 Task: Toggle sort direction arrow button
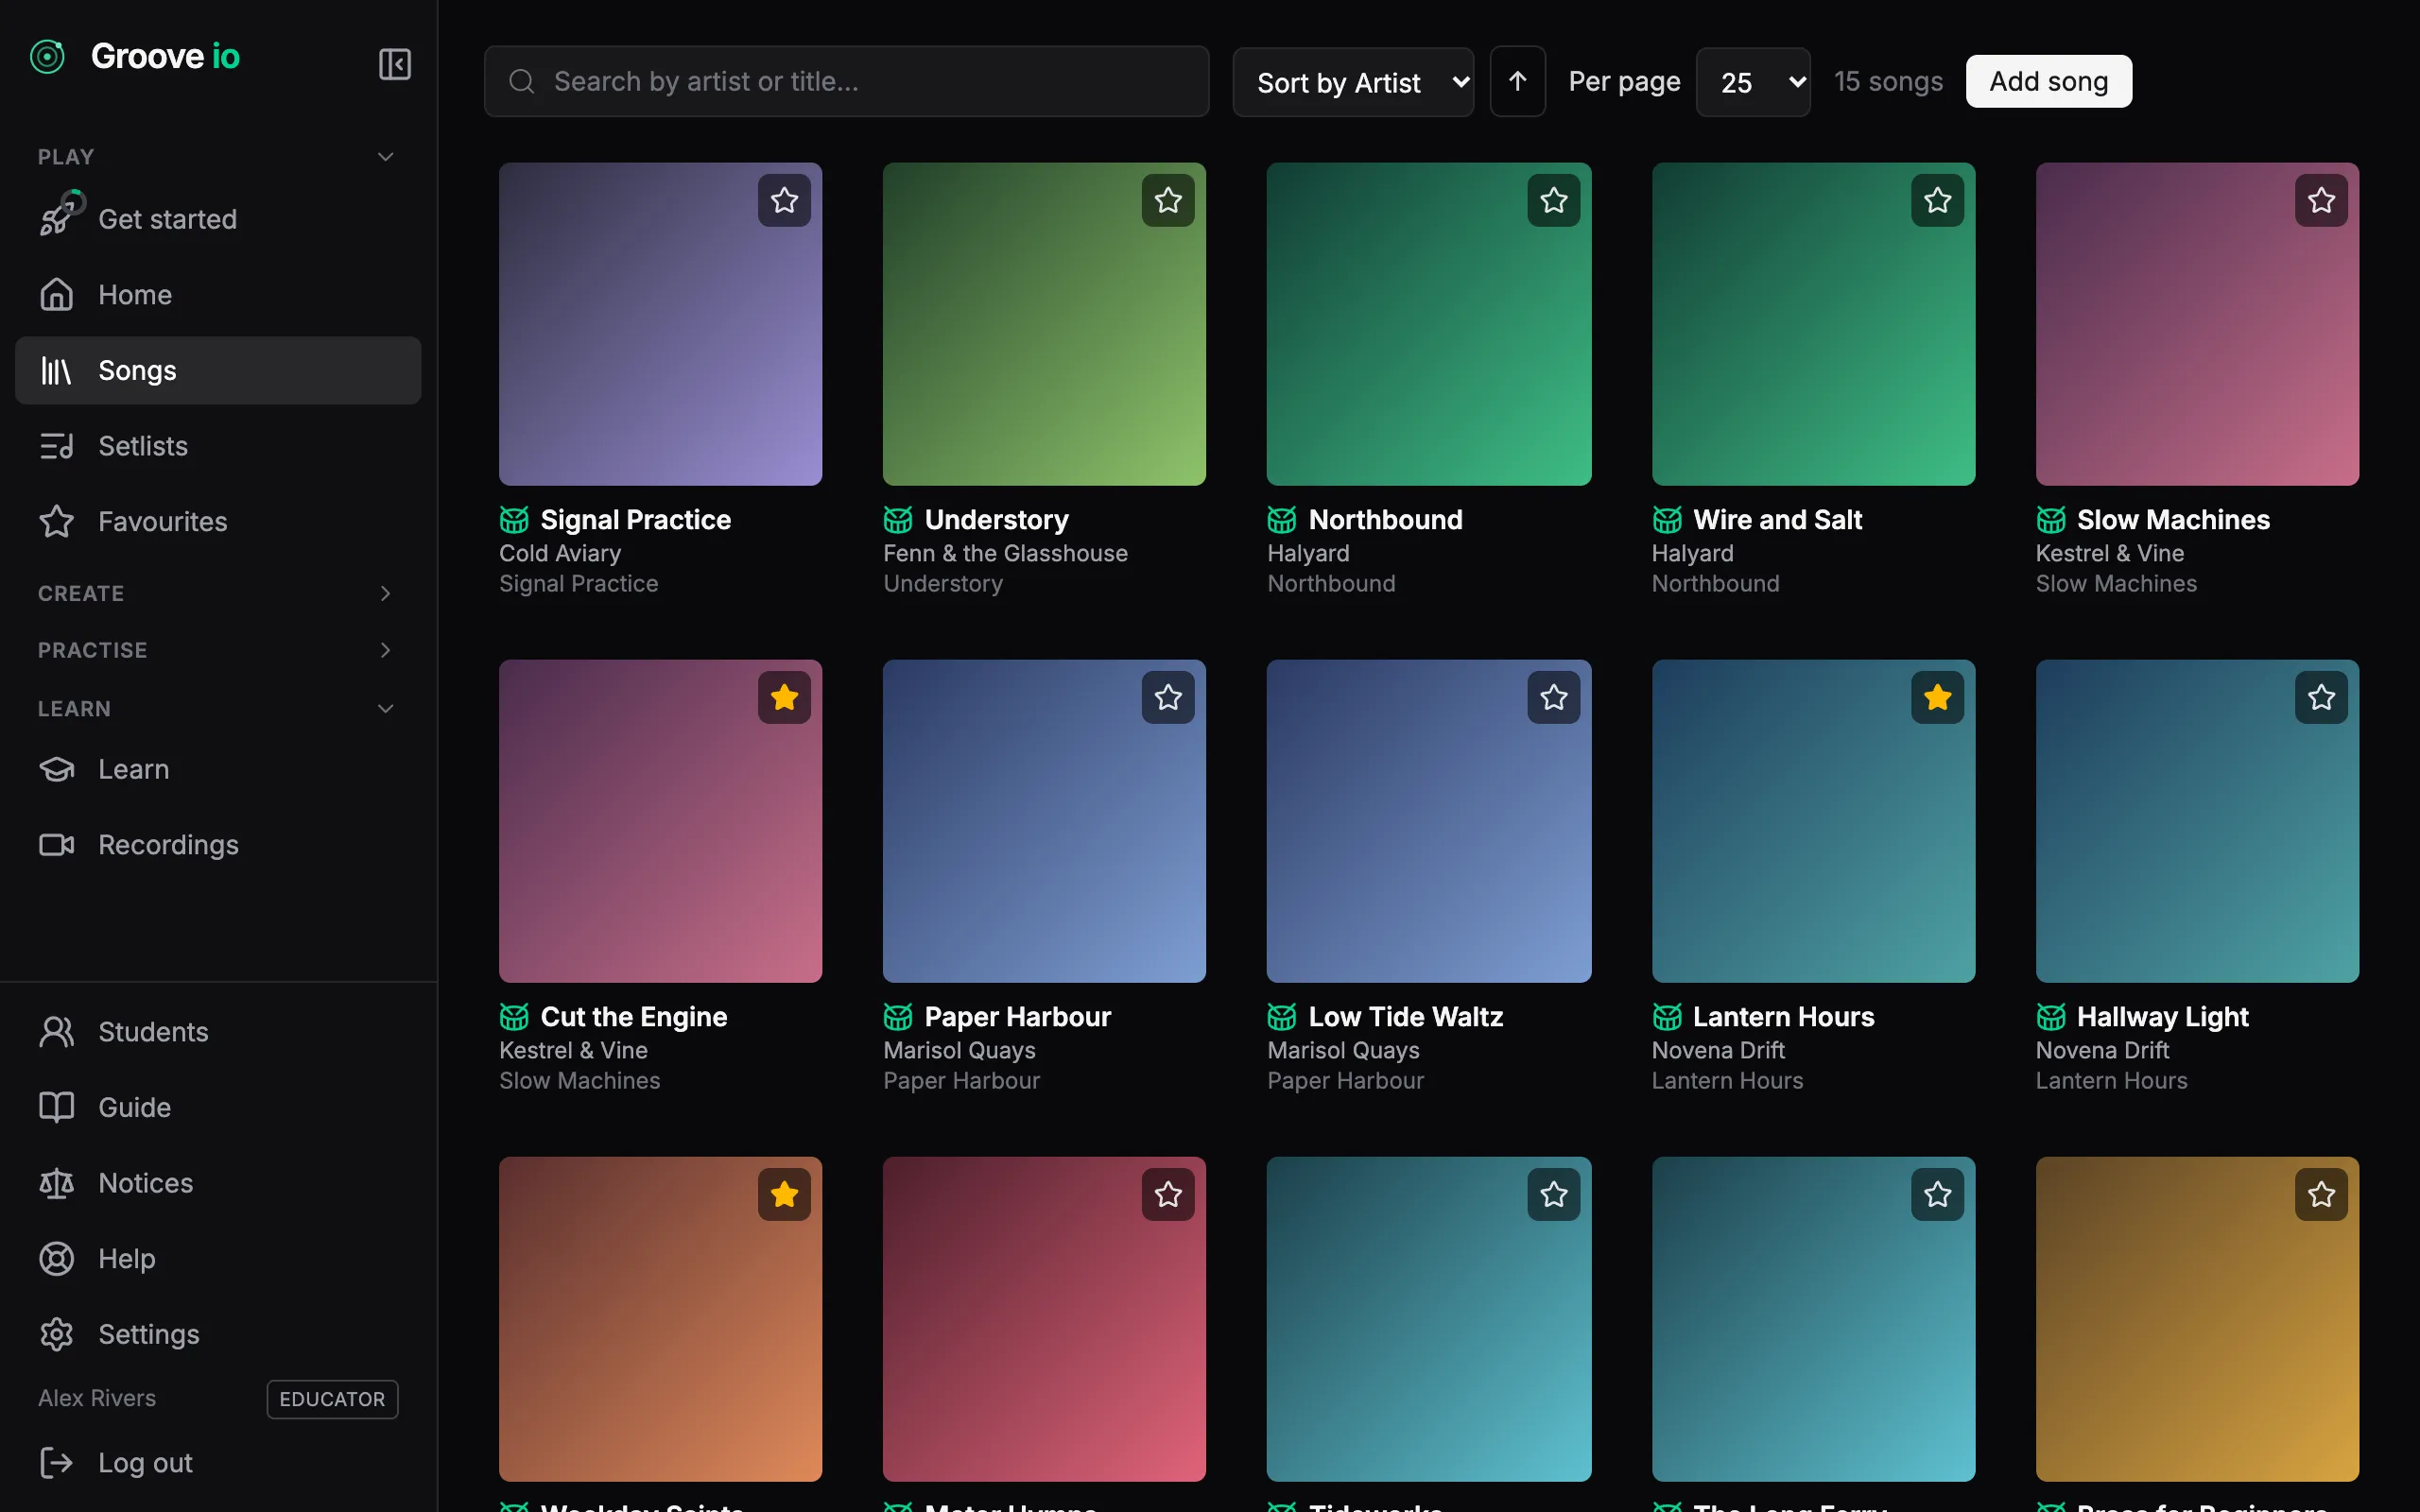tap(1517, 82)
